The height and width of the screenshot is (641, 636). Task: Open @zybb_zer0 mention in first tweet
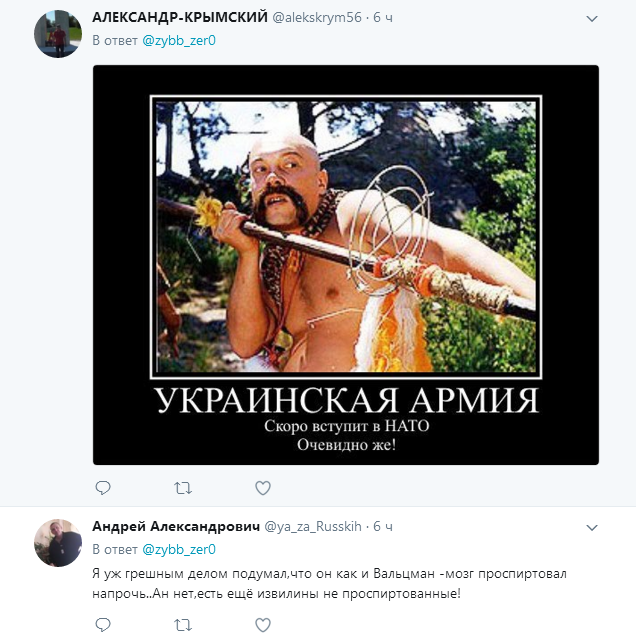[179, 41]
